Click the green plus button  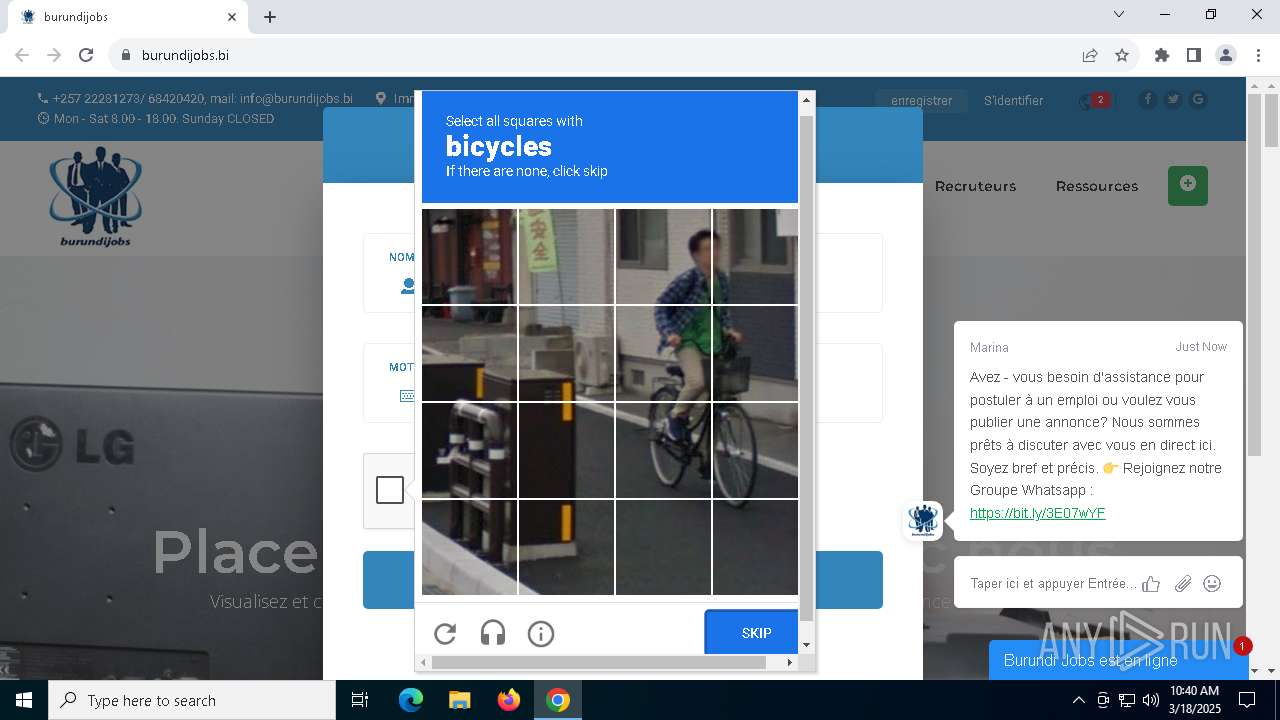pyautogui.click(x=1188, y=185)
